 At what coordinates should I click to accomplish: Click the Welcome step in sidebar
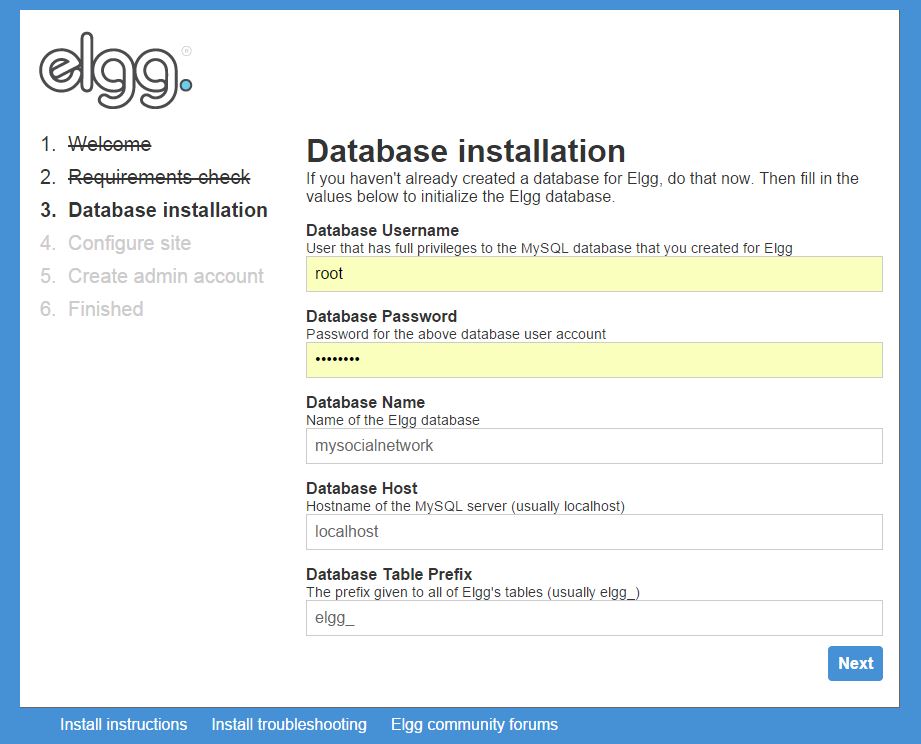[x=109, y=144]
